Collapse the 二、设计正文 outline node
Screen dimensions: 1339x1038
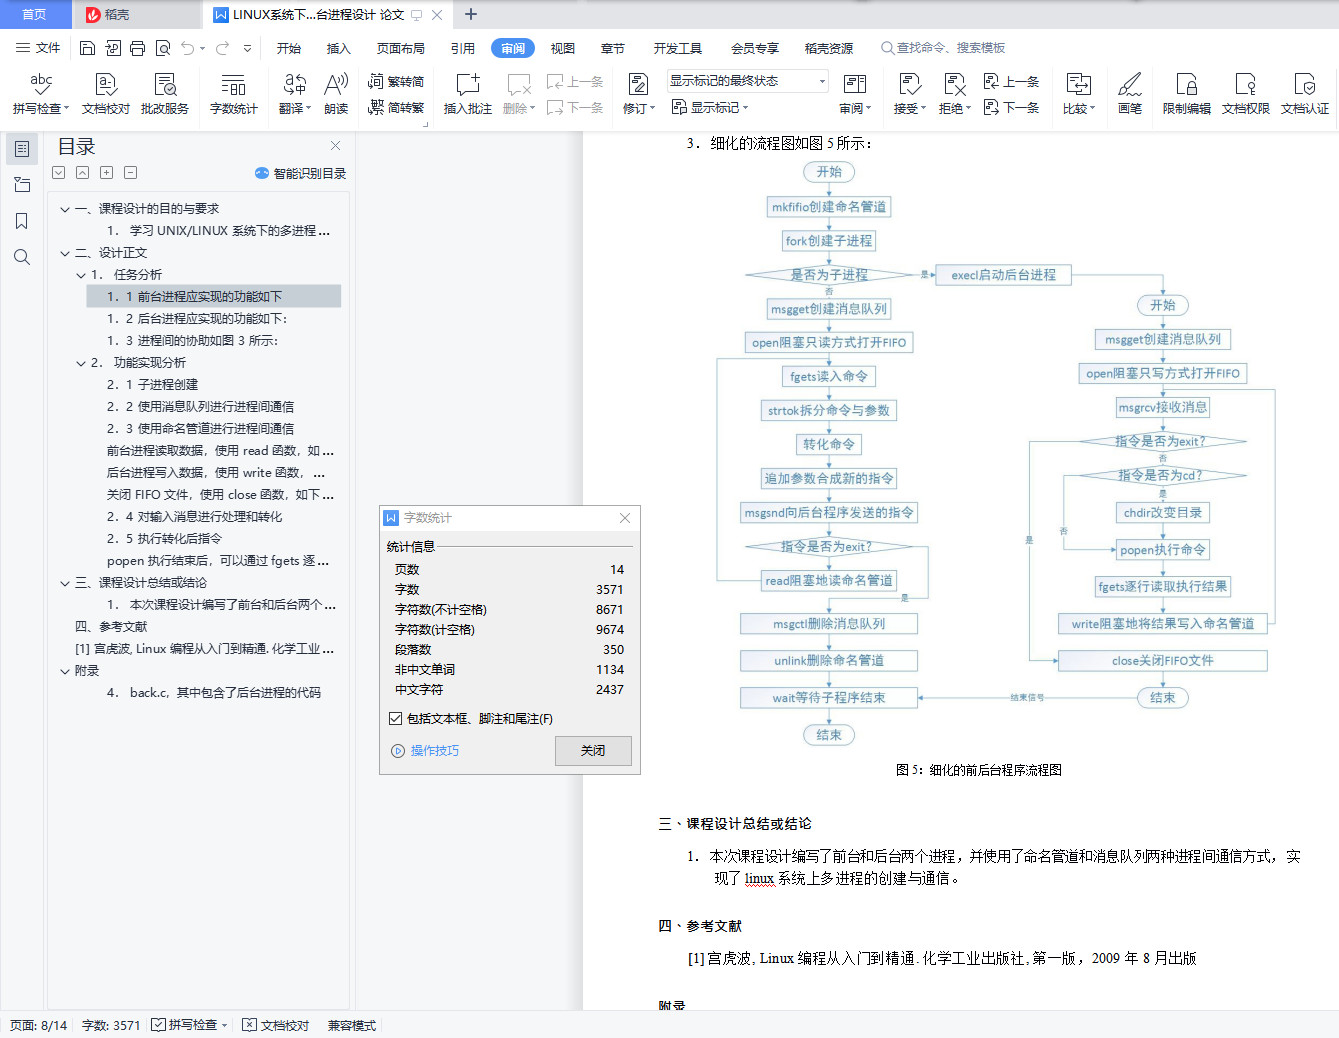click(65, 253)
